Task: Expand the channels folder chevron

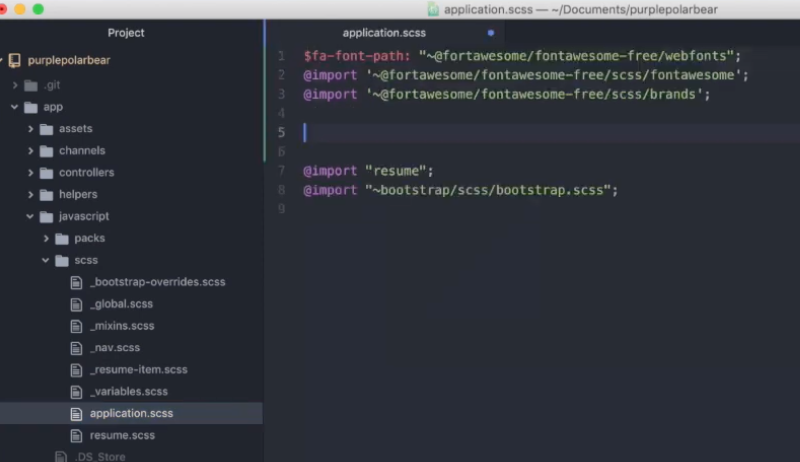Action: pyautogui.click(x=30, y=151)
